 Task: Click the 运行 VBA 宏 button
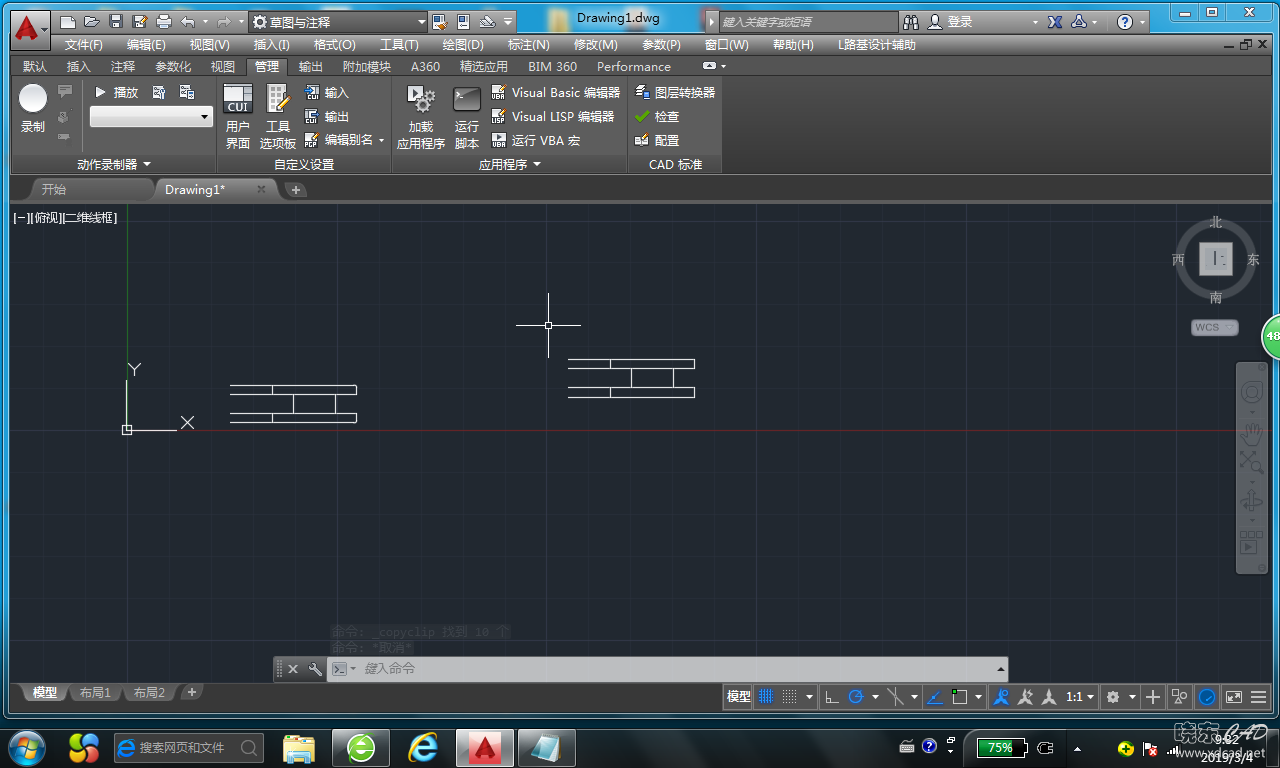536,140
